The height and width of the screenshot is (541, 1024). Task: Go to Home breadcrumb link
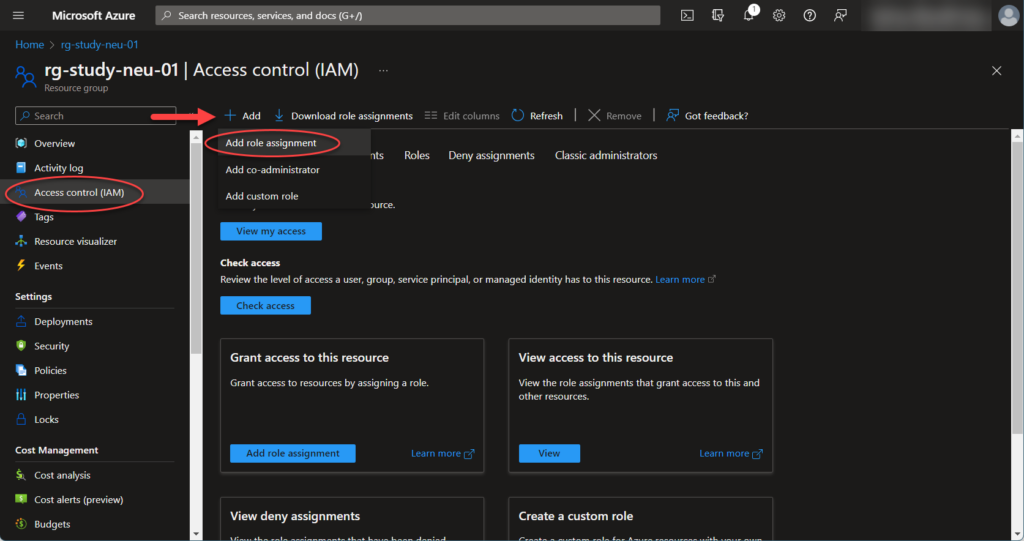(x=29, y=44)
